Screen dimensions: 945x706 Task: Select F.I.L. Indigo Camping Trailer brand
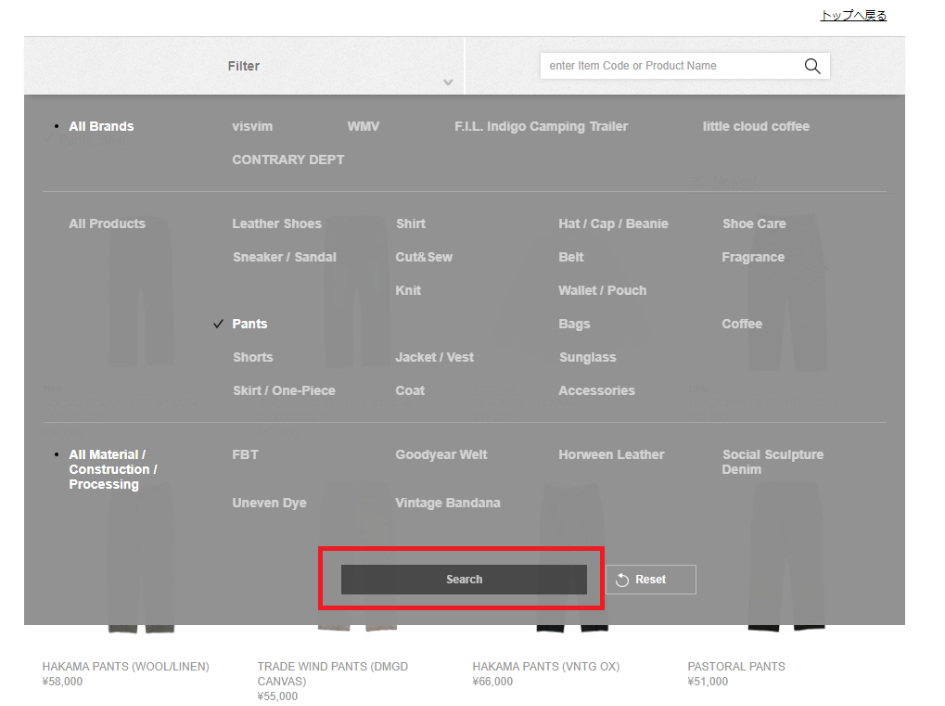click(541, 127)
